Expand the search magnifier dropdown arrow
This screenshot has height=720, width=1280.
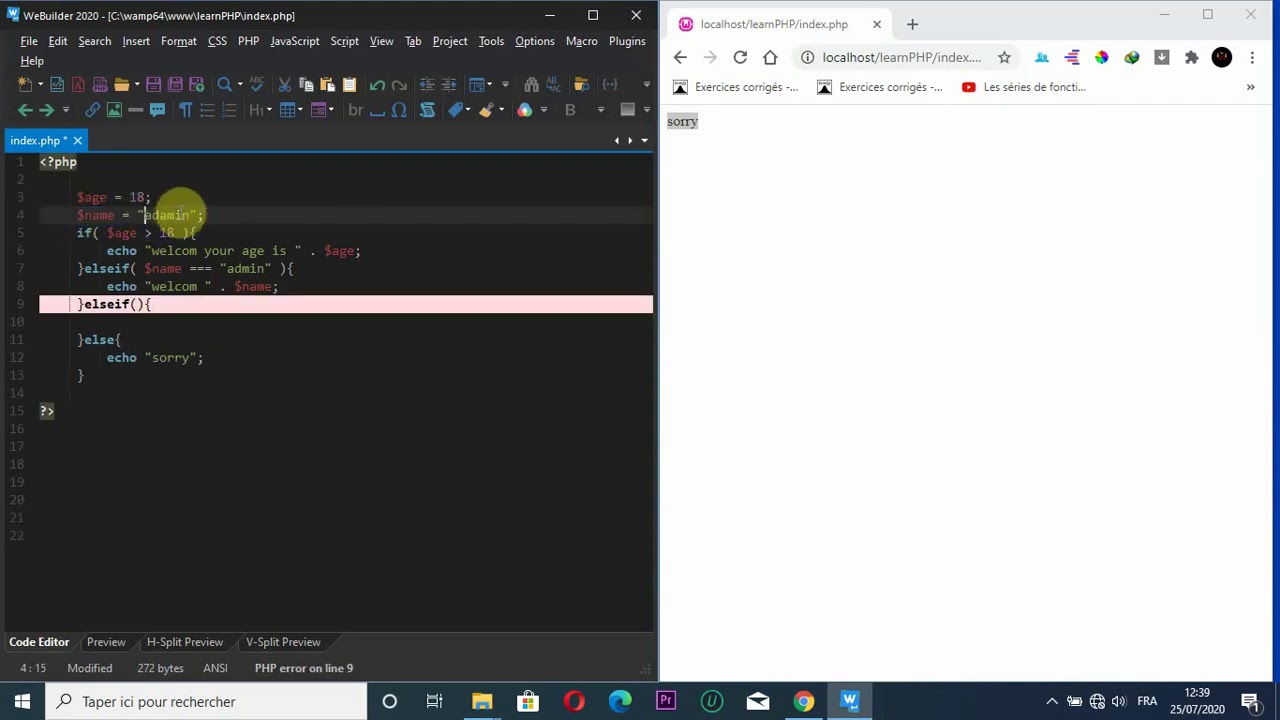click(x=240, y=85)
